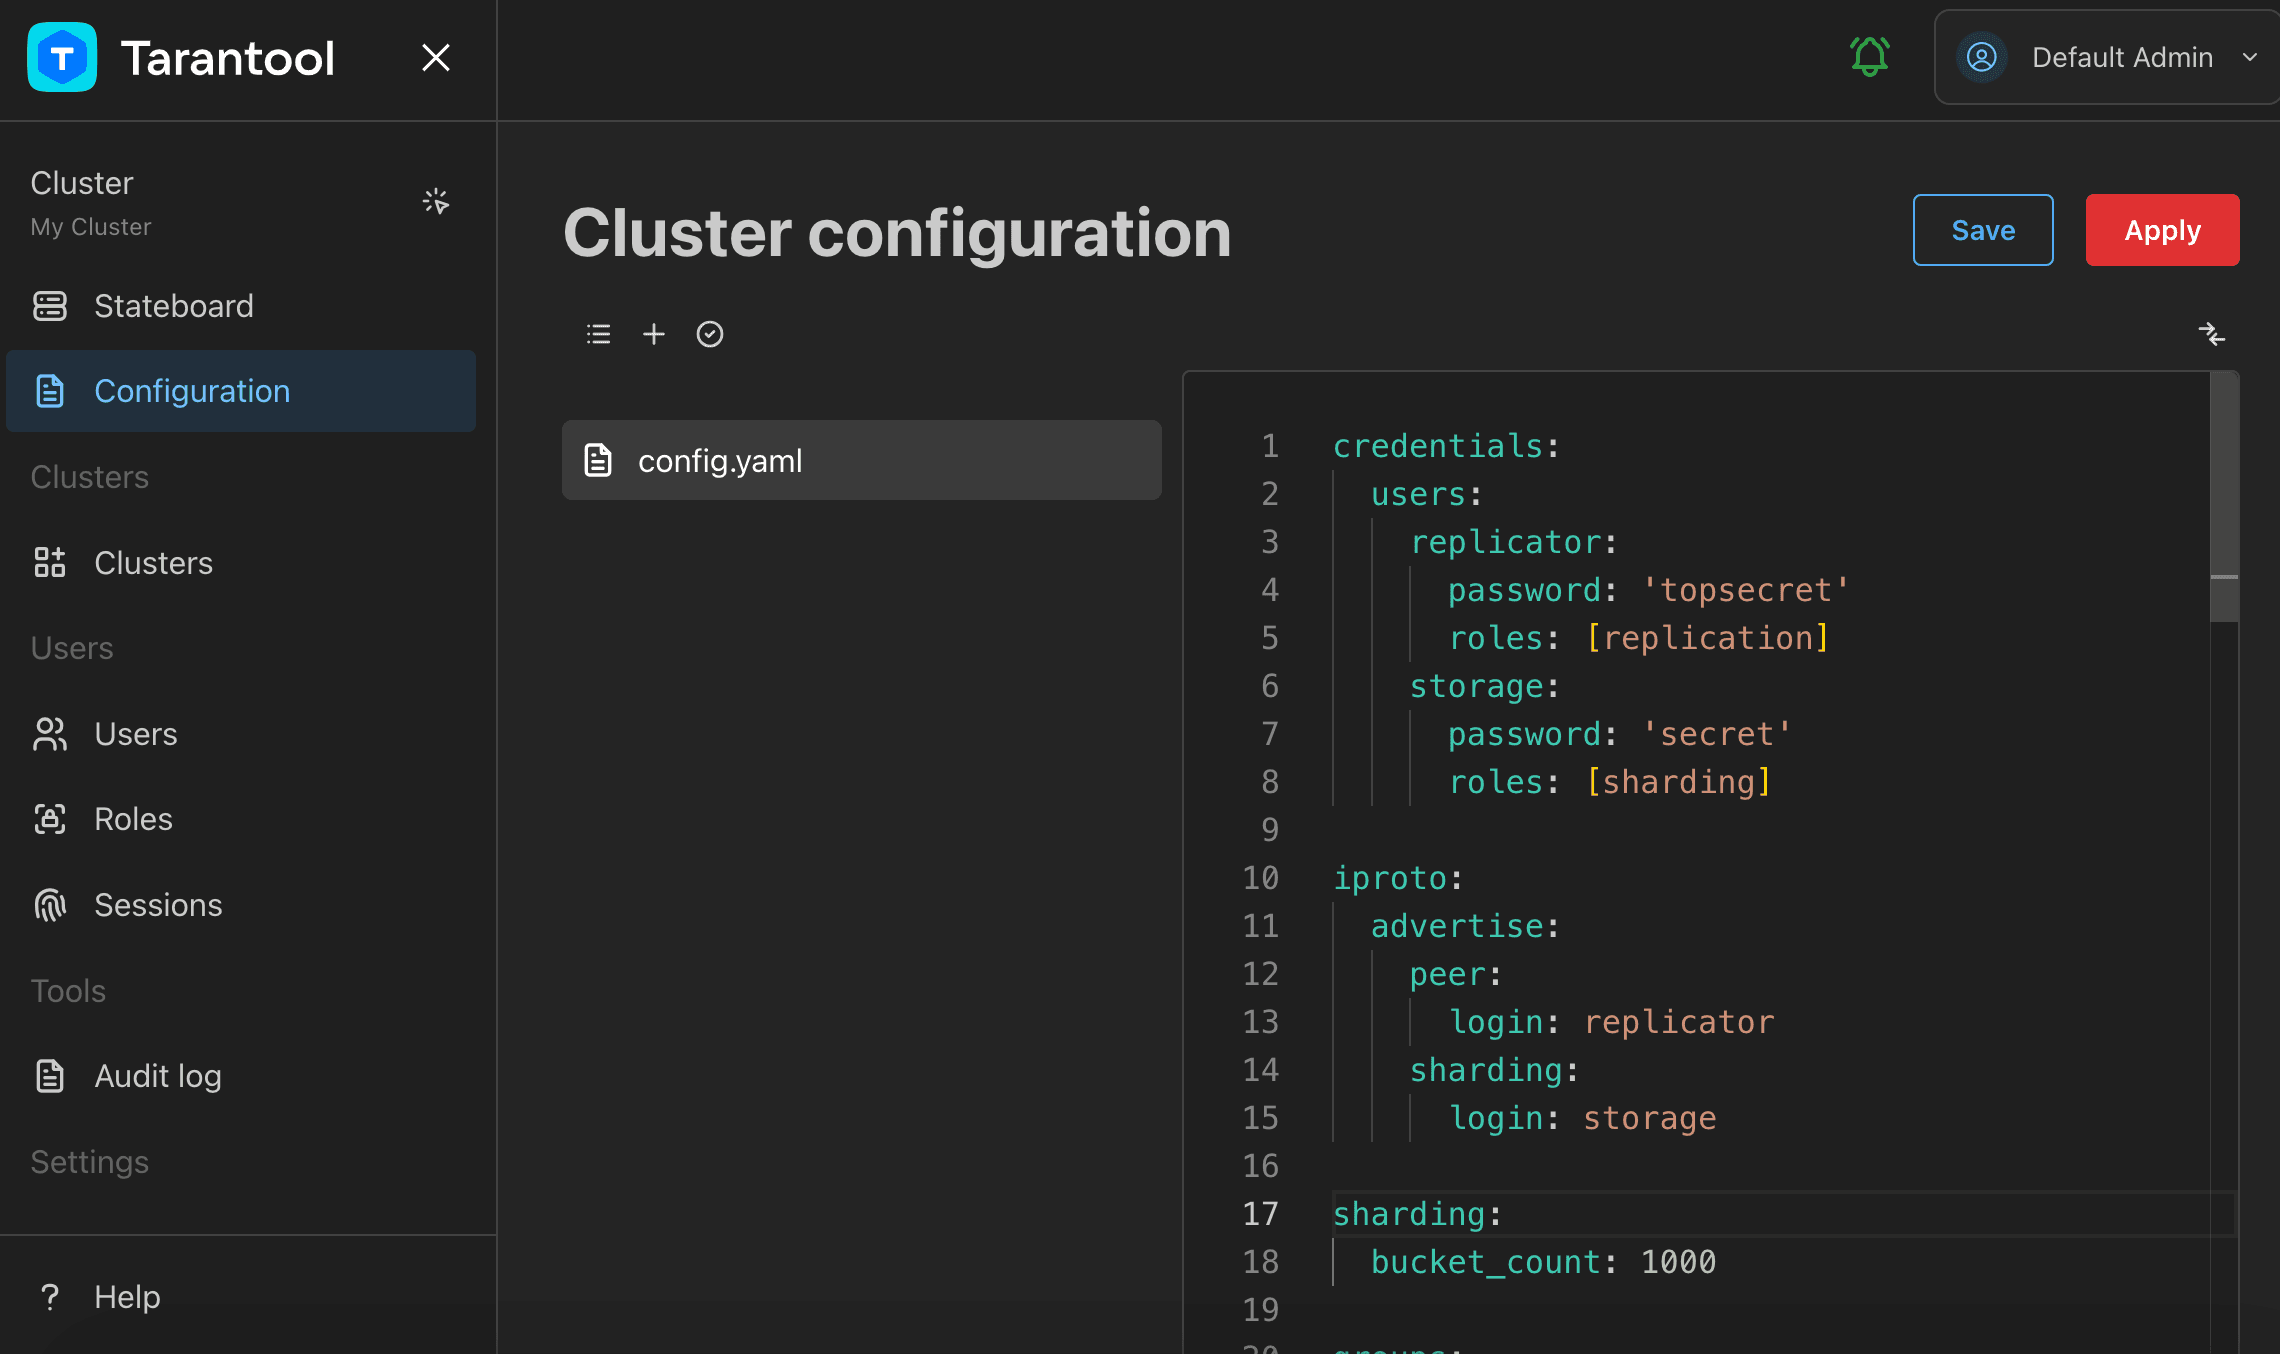Click the 'users:' key on line 2
This screenshot has height=1354, width=2280.
click(x=1427, y=494)
